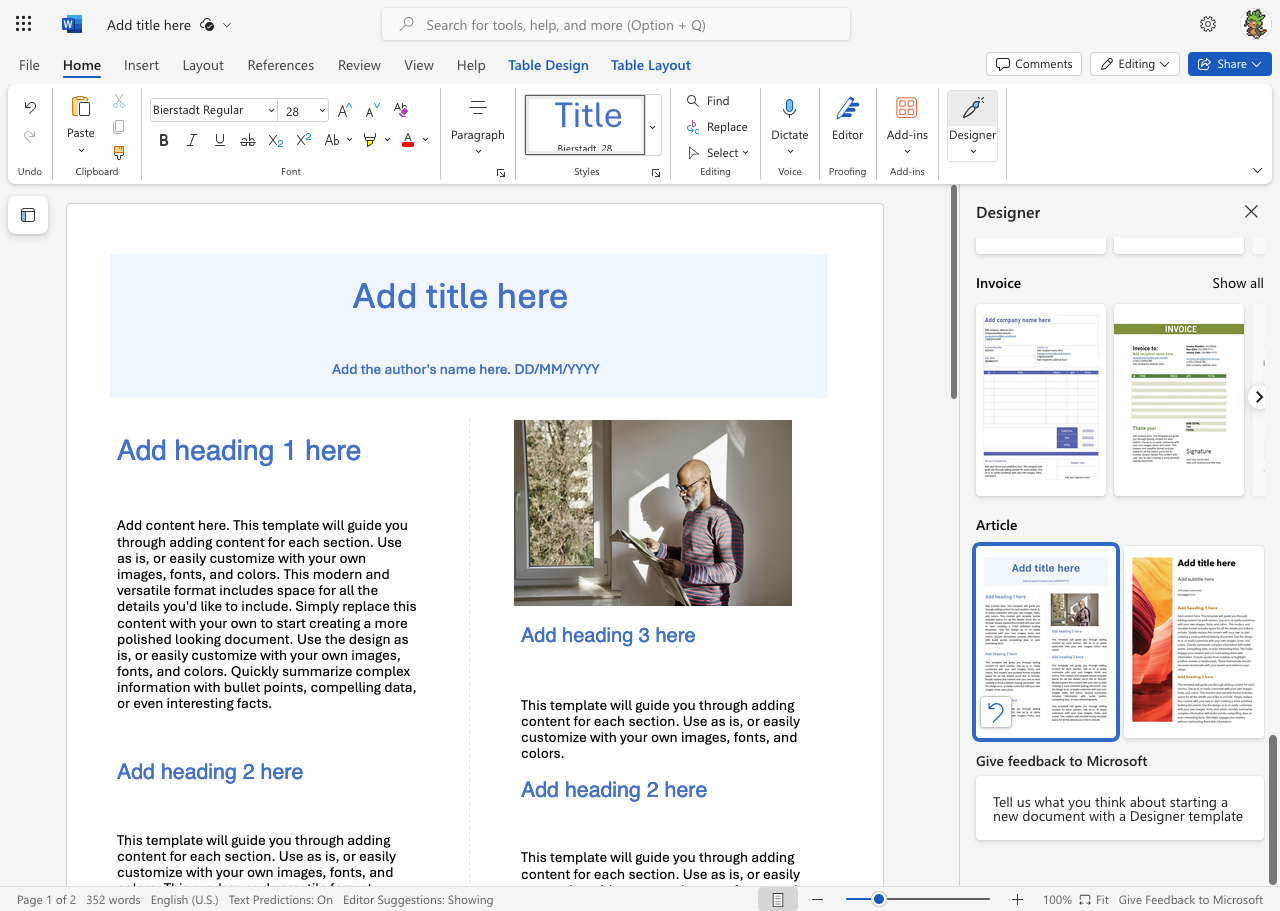Image resolution: width=1280 pixels, height=911 pixels.
Task: Open the change case dropdown arrow
Action: (x=349, y=140)
